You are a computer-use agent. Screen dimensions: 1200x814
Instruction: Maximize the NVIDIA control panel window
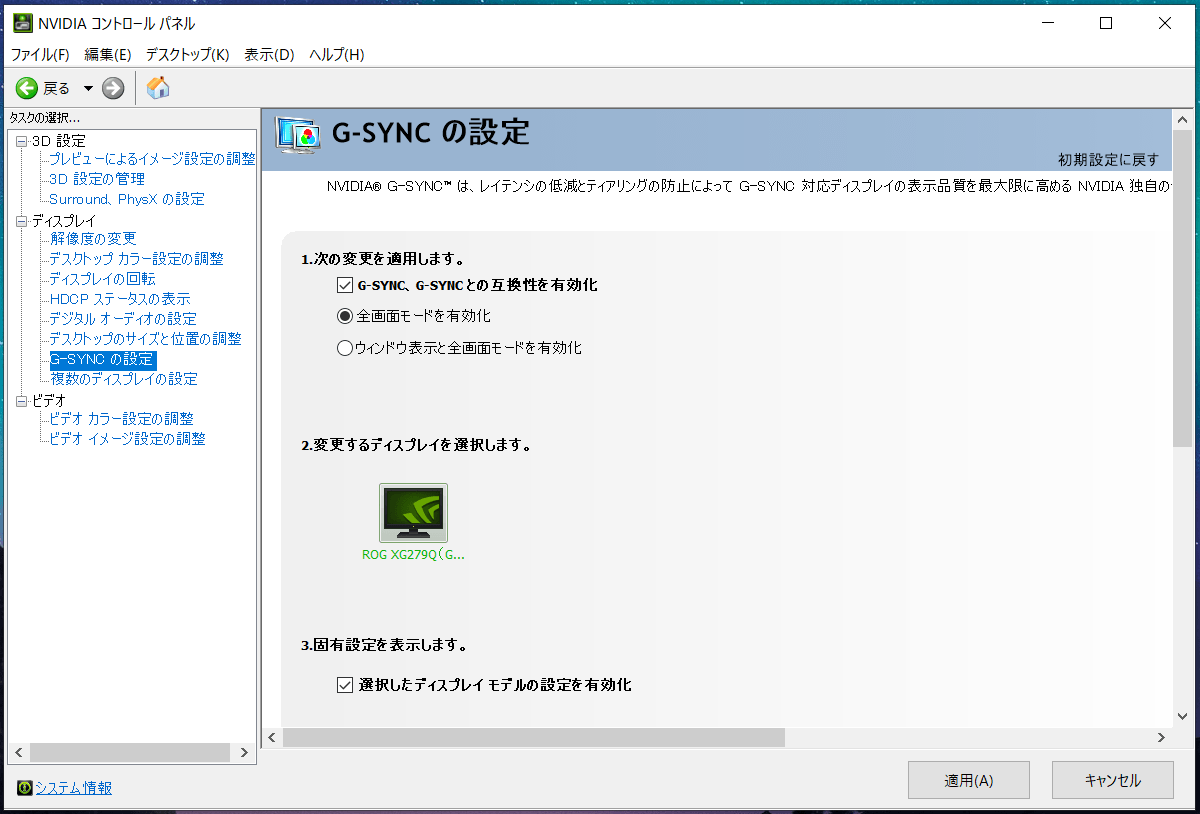1106,23
